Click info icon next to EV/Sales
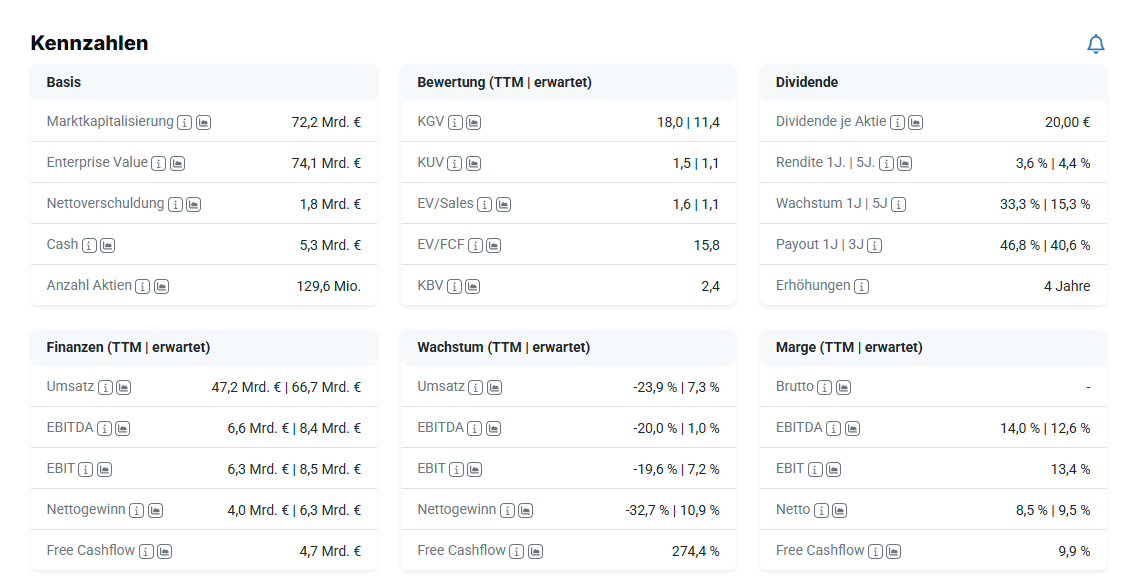This screenshot has height=580, width=1147. tap(485, 204)
